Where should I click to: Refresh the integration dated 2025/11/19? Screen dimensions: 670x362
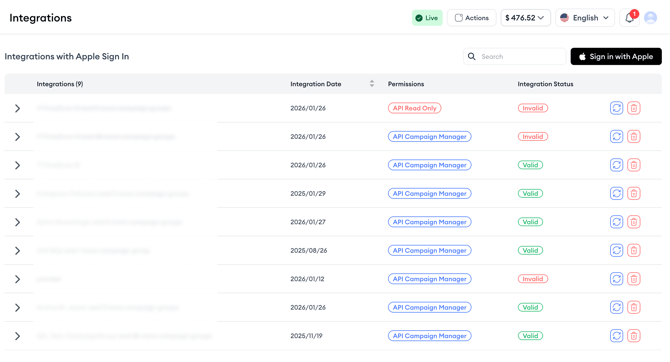click(x=616, y=336)
